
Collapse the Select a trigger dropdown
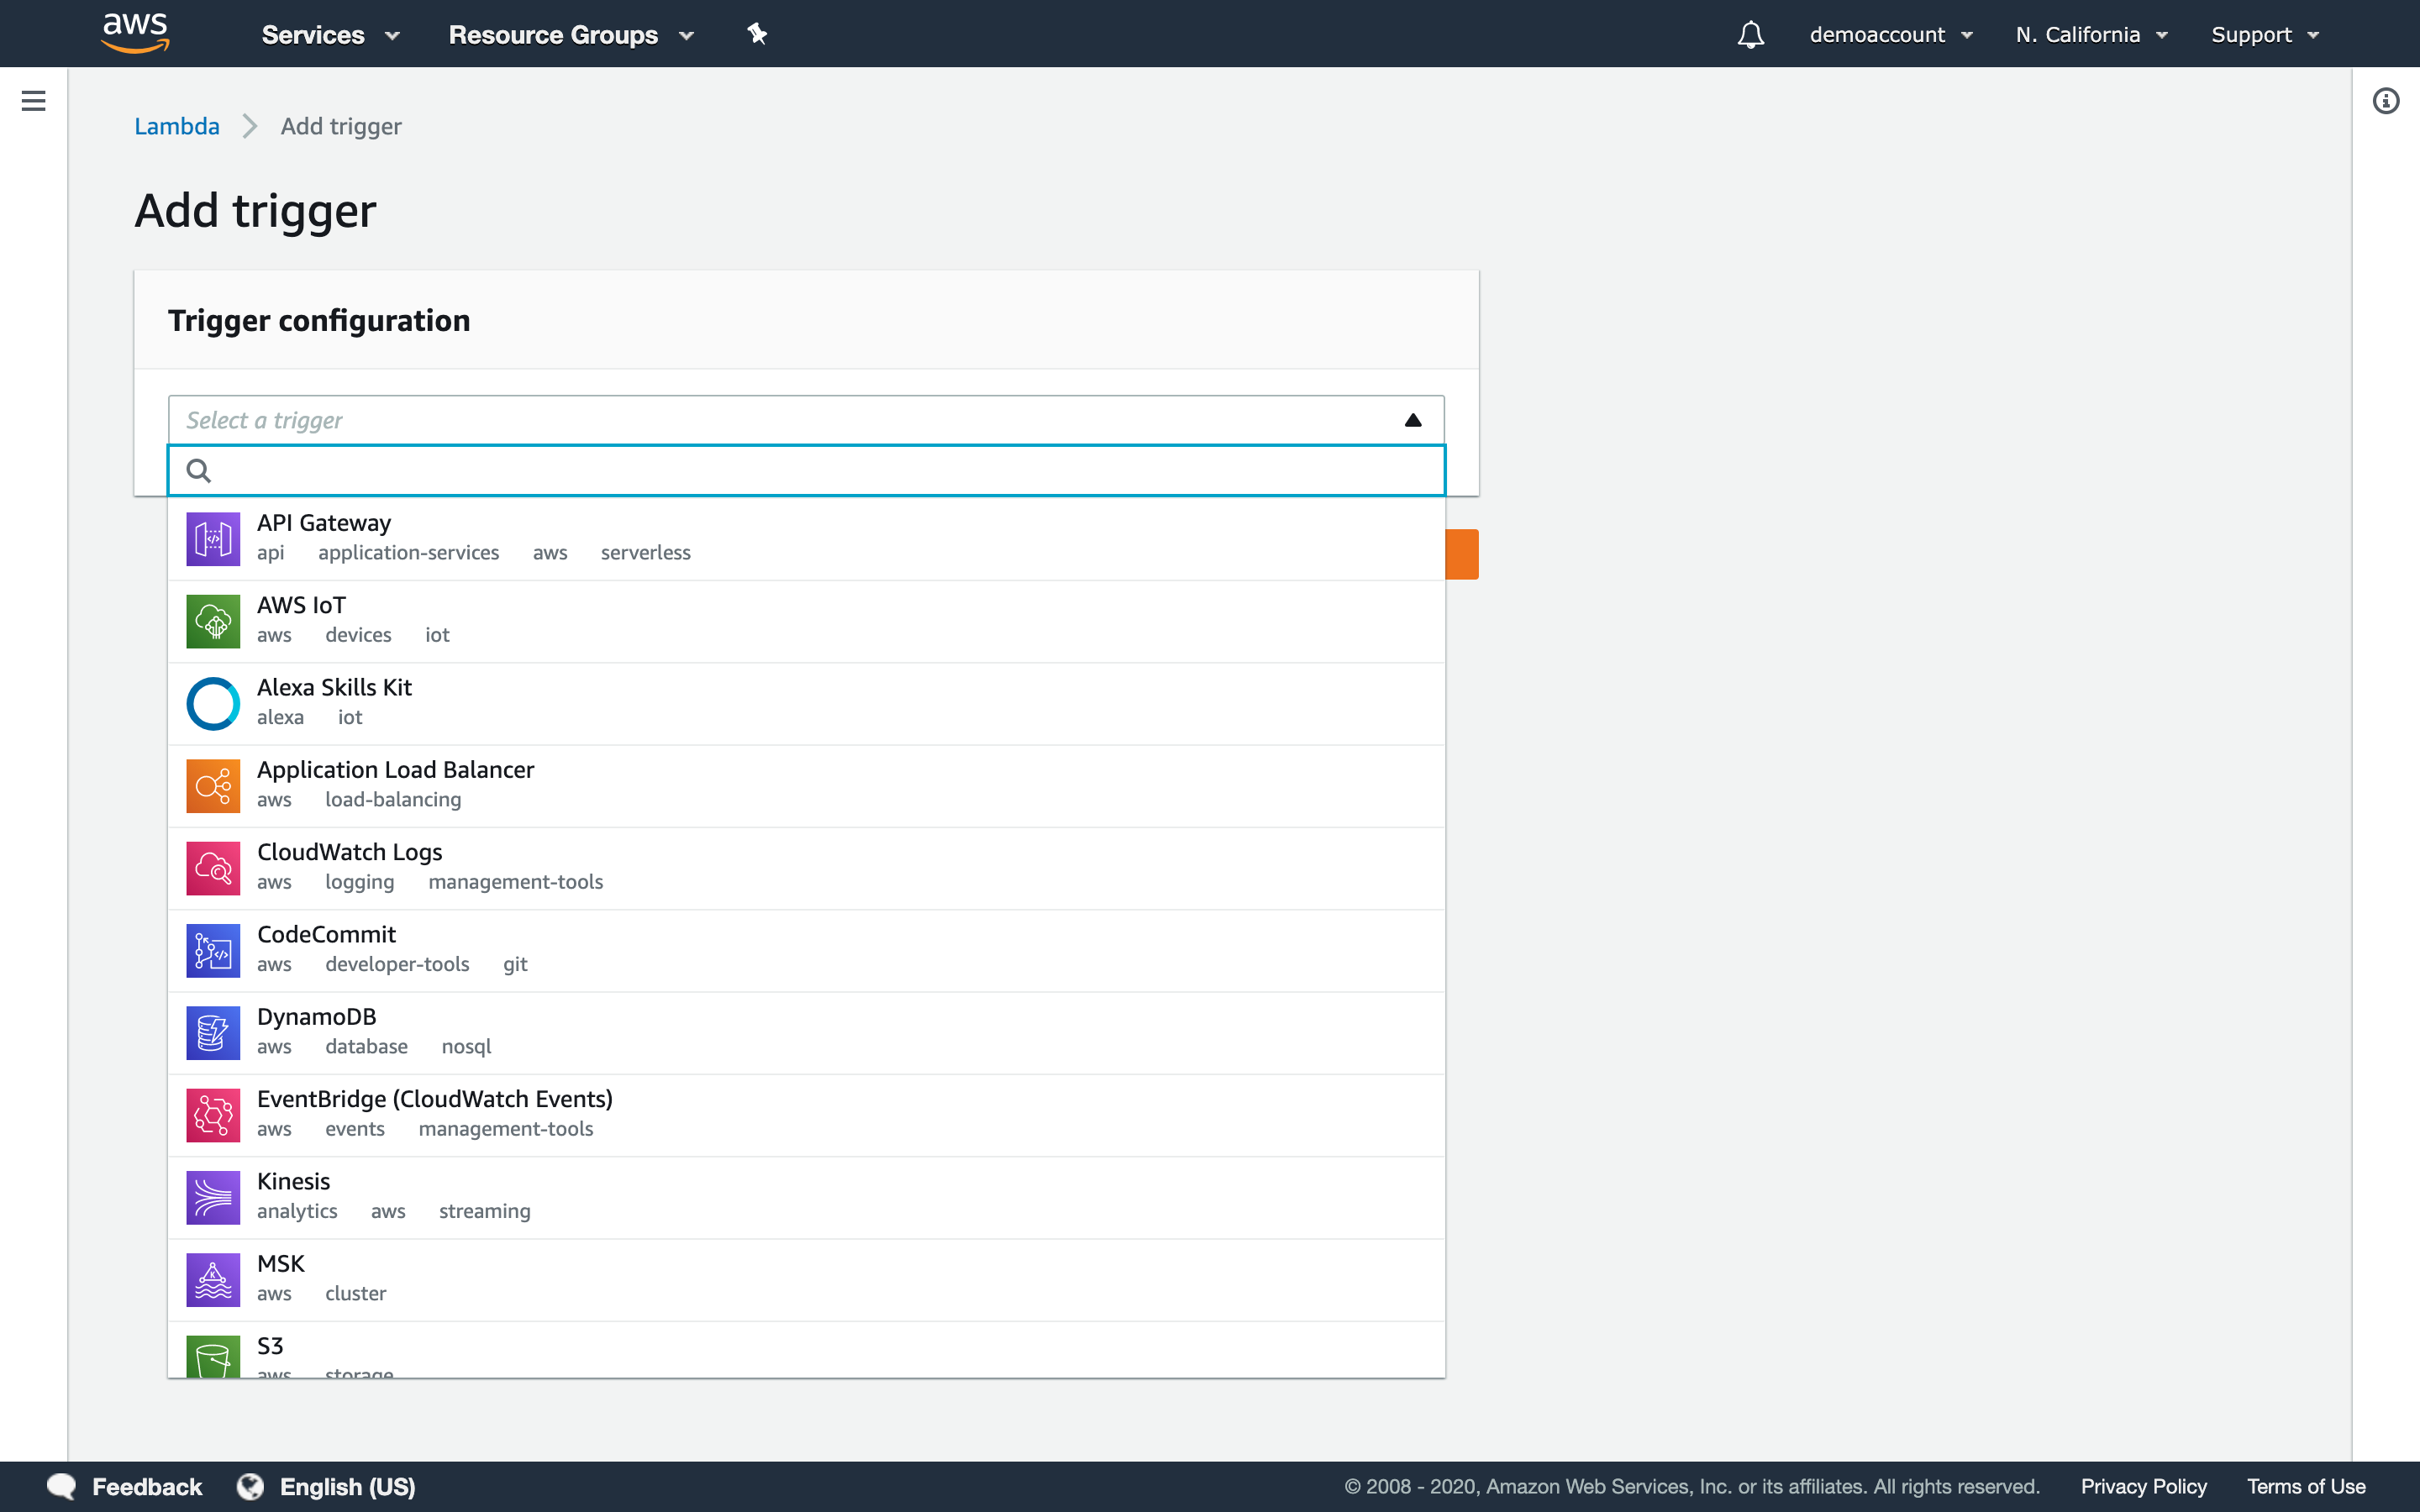[1413, 420]
